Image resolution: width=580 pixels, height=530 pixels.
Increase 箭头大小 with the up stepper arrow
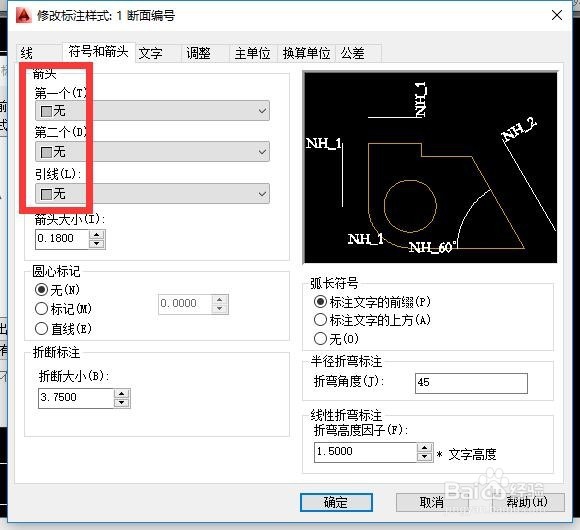point(97,234)
